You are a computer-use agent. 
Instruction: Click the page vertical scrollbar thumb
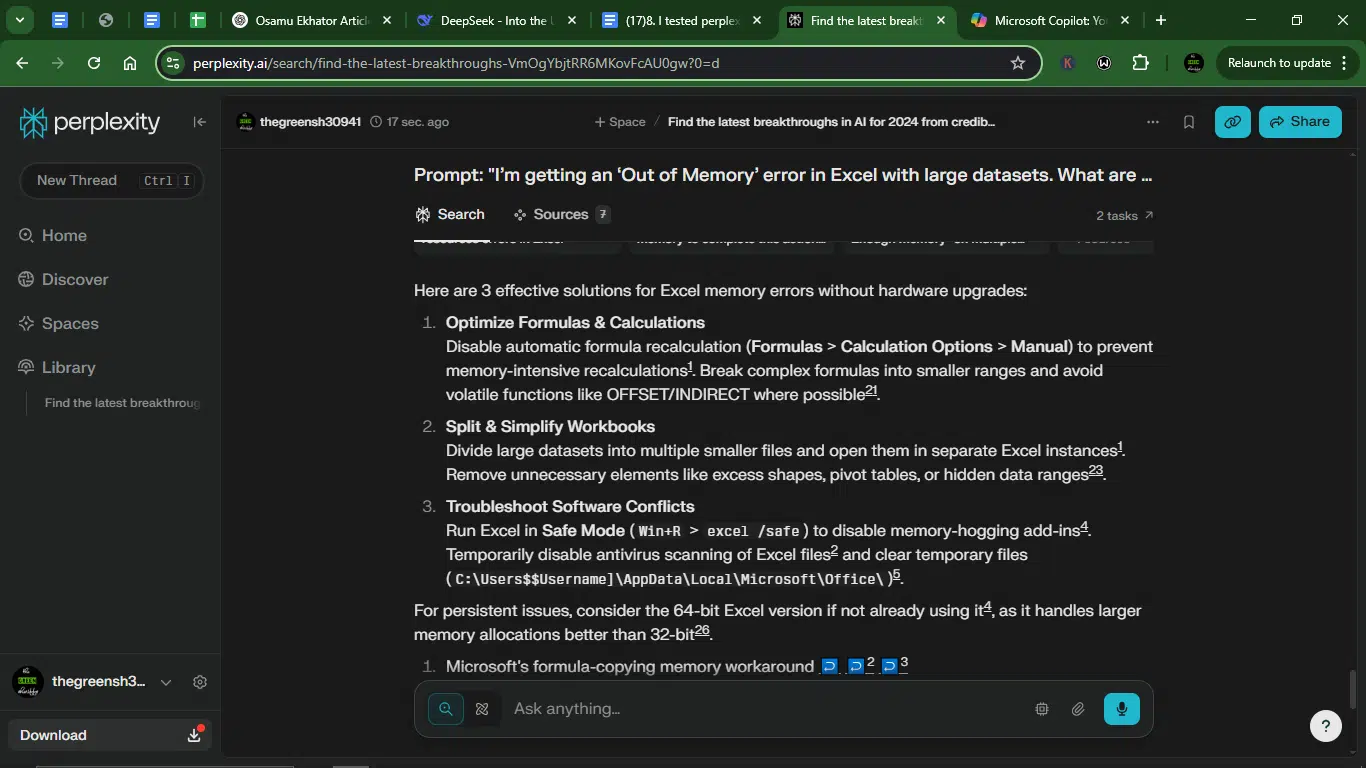point(1354,689)
